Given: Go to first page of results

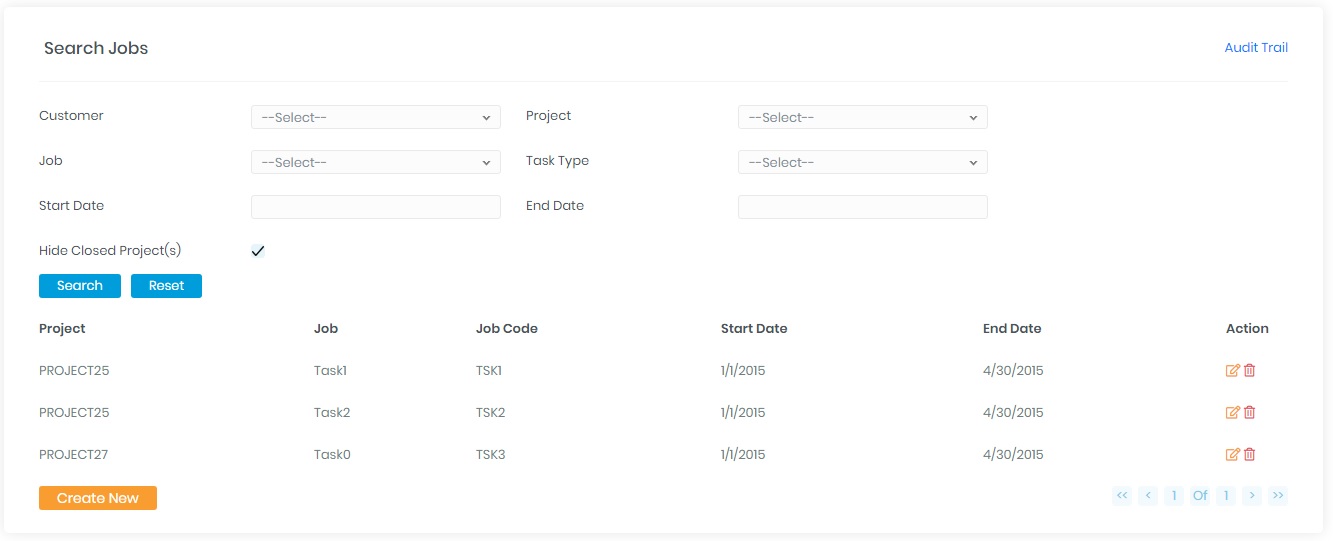Looking at the screenshot, I should [1122, 496].
